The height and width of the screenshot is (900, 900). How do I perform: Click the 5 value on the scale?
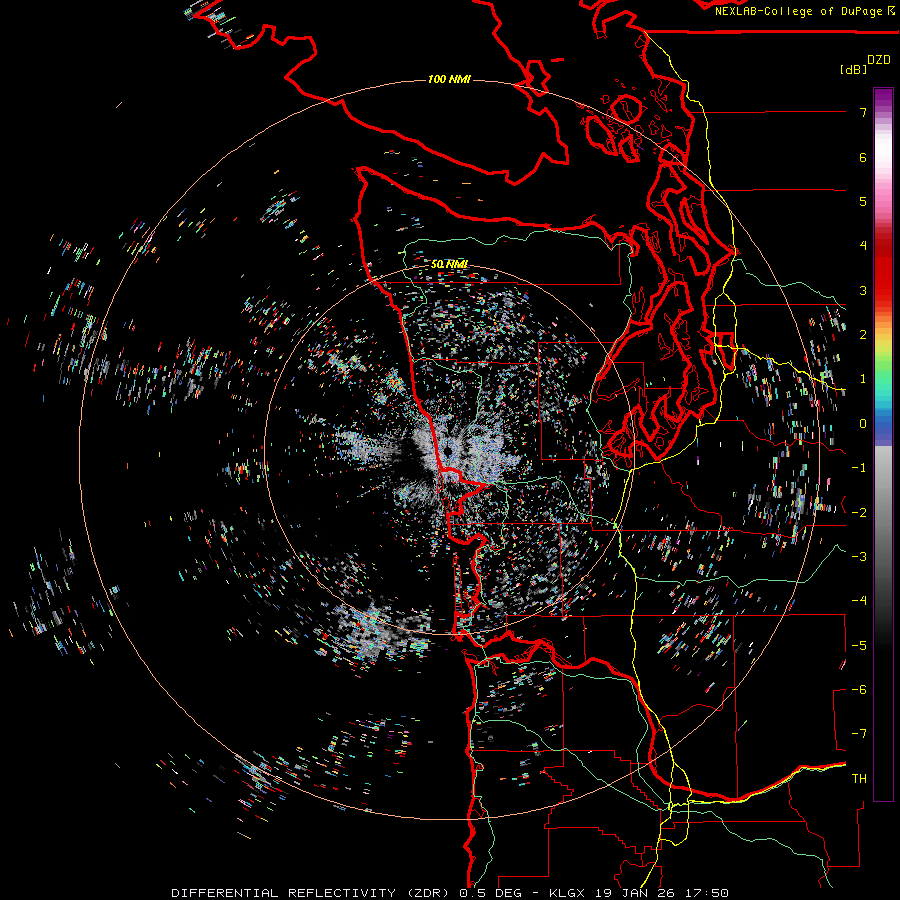point(863,201)
